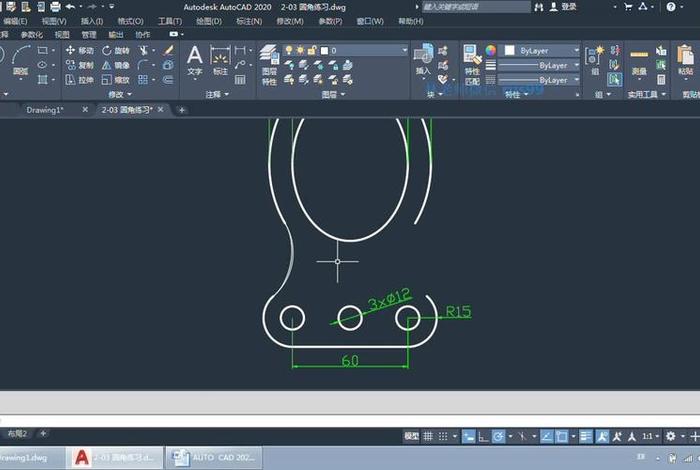Click the Move (移动) tool
This screenshot has height=470, width=700.
click(79, 50)
